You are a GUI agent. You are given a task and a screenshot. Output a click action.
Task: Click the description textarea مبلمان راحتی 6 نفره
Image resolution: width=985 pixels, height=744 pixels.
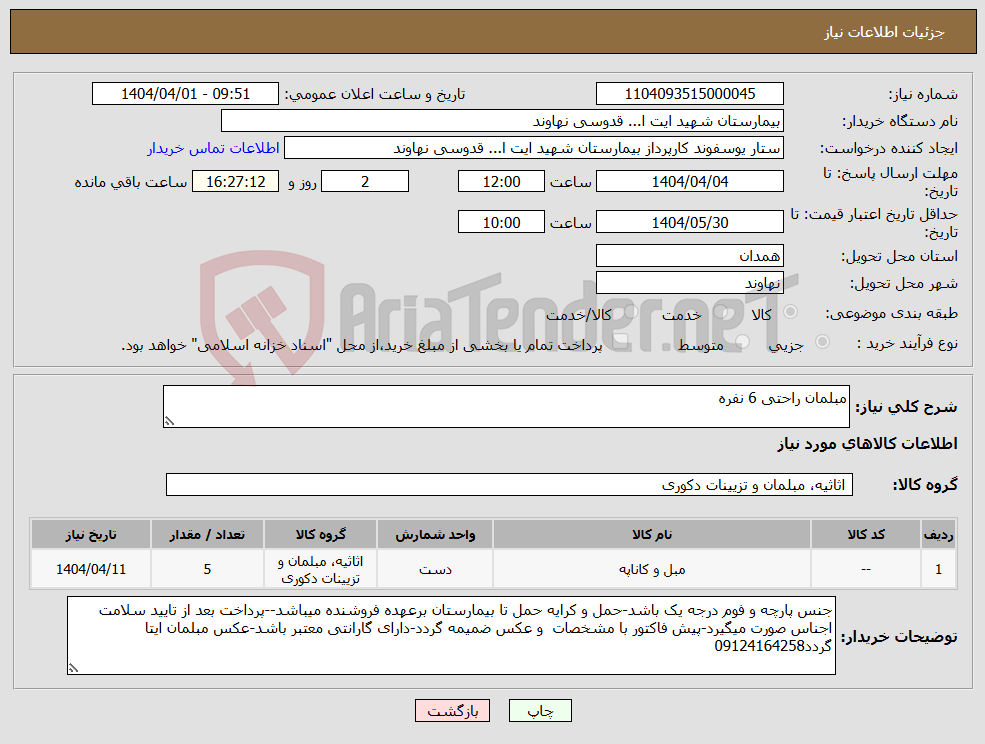pyautogui.click(x=506, y=407)
